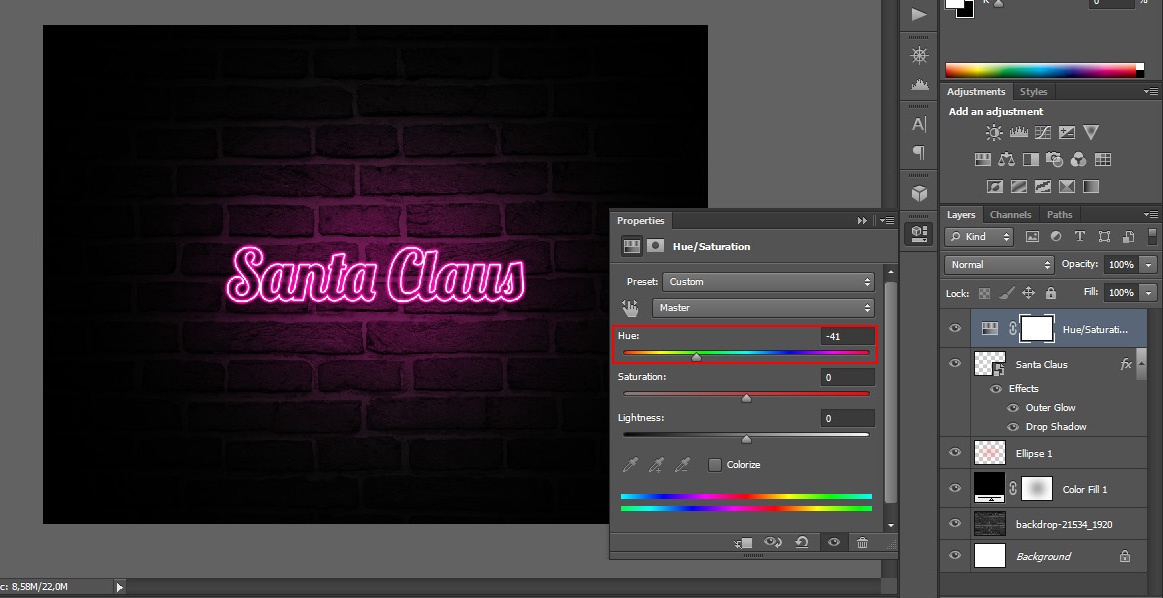Click the Hue value input field
Image resolution: width=1163 pixels, height=598 pixels.
847,337
